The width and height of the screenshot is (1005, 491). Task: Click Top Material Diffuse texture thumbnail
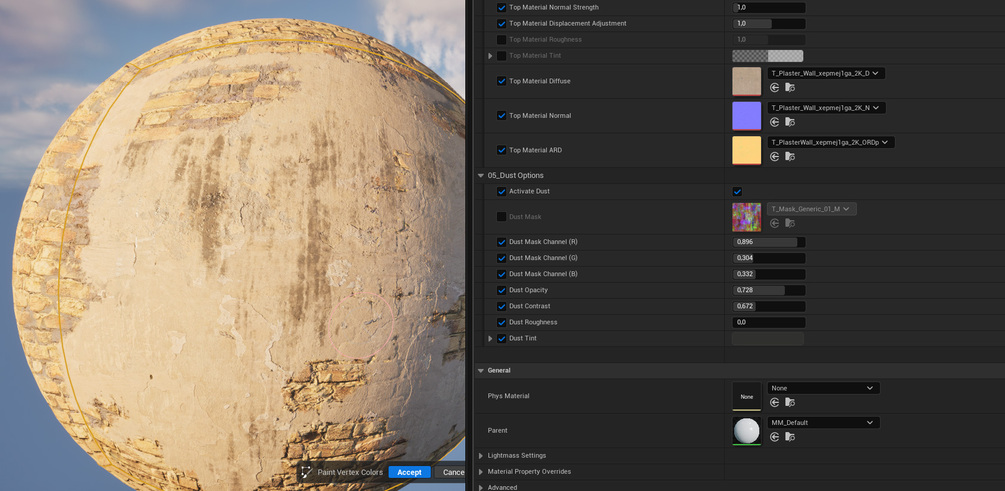(x=747, y=81)
